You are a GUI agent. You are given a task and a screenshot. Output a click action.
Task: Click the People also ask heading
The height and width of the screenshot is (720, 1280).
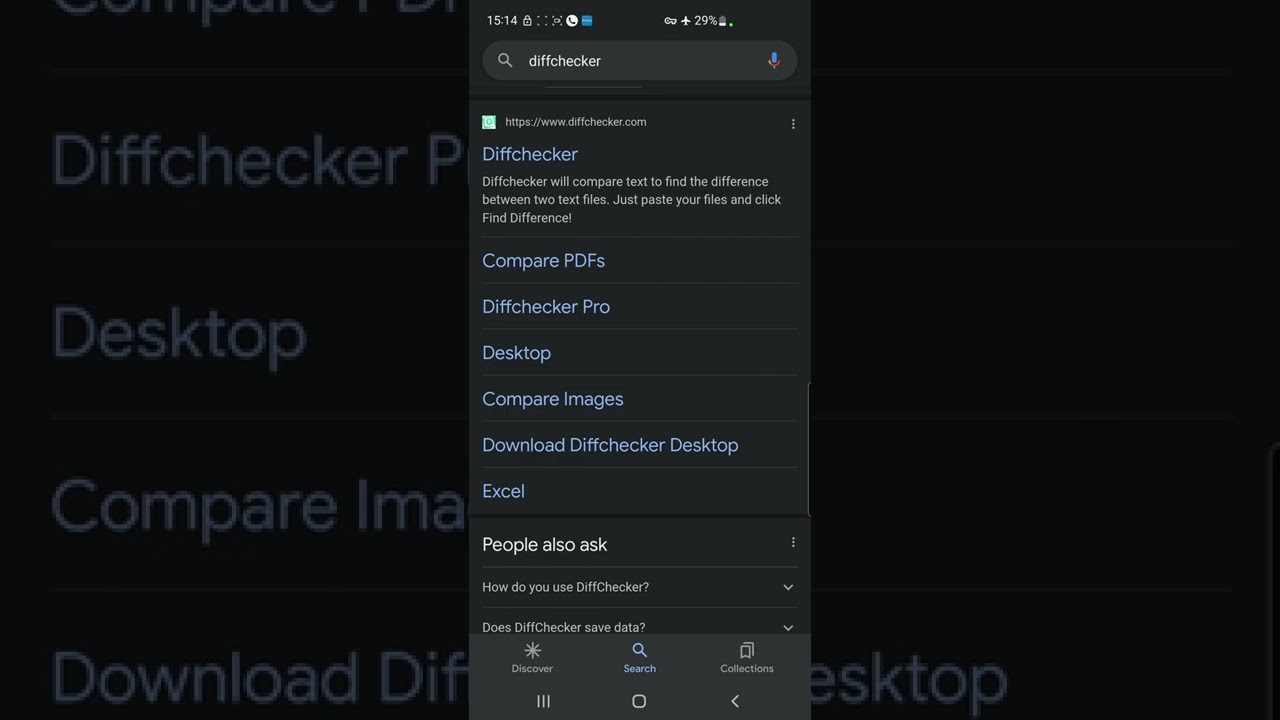[x=545, y=544]
